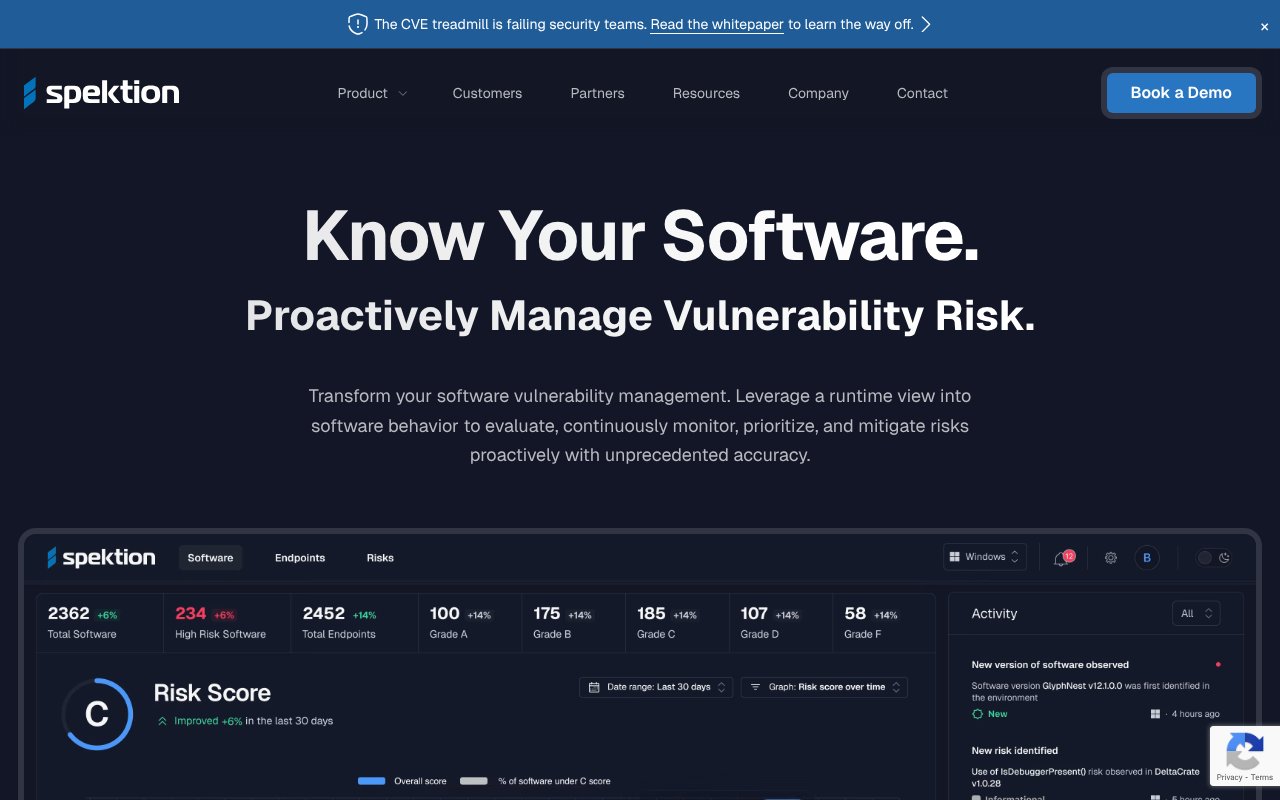This screenshot has height=800, width=1280.
Task: Click the Book a Demo button
Action: [x=1180, y=93]
